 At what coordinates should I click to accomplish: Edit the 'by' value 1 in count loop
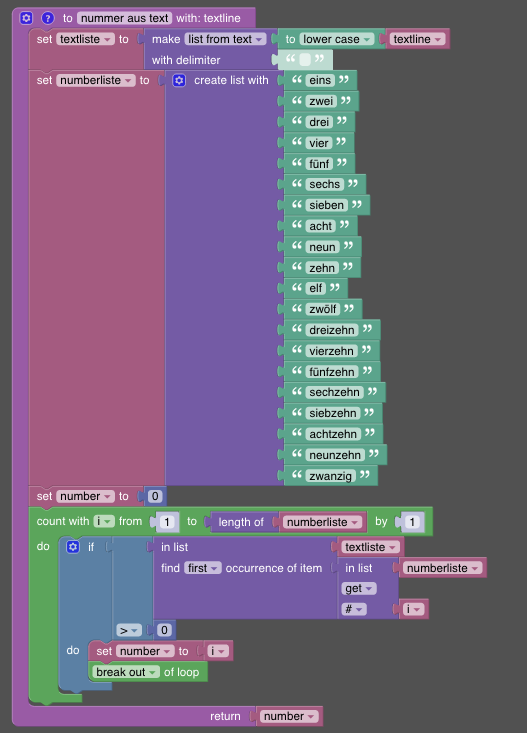(x=412, y=522)
